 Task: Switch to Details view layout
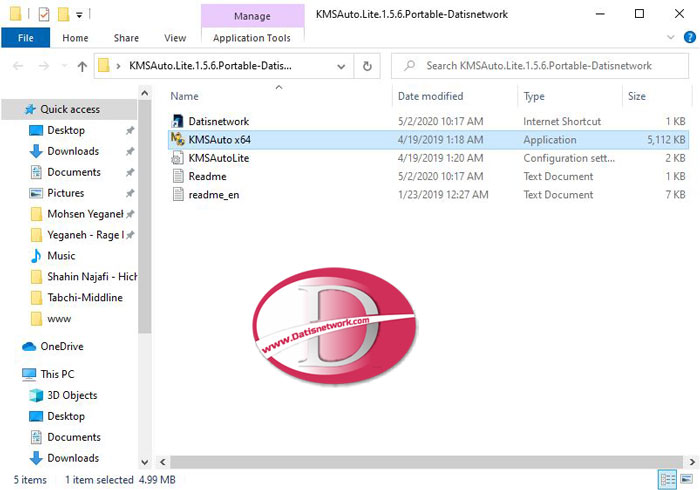[668, 480]
